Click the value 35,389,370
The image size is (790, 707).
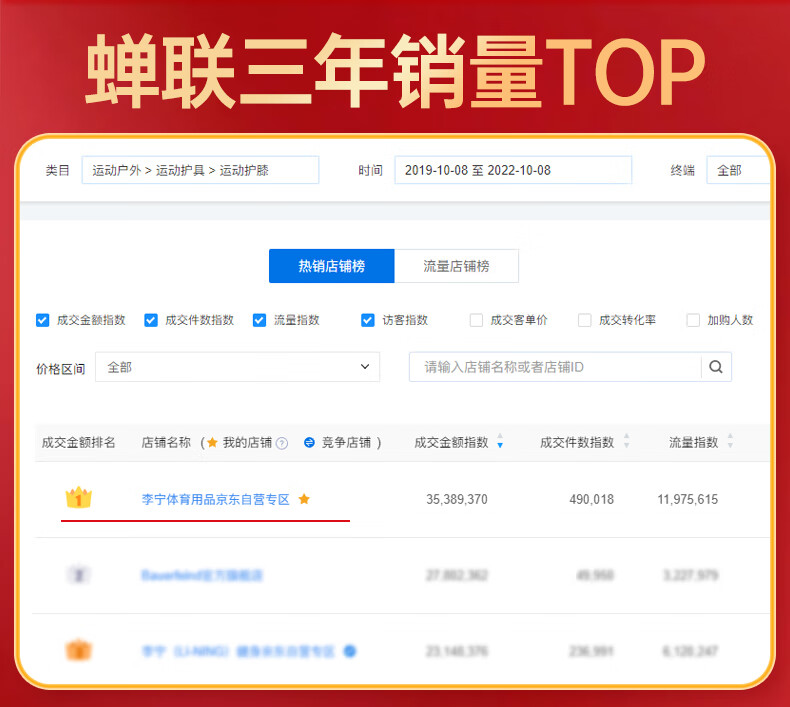click(457, 499)
